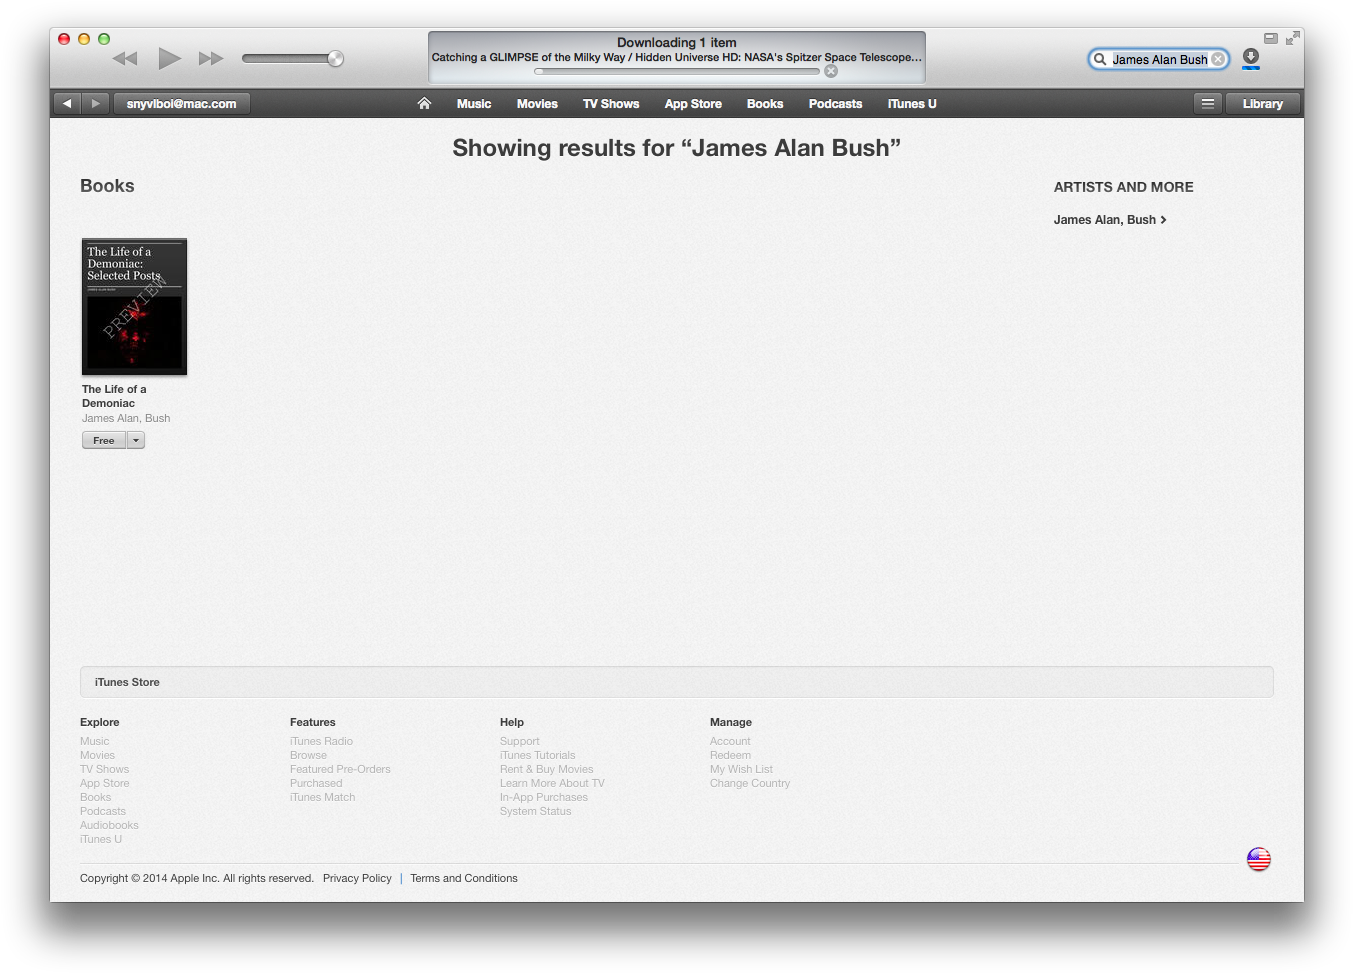
Task: Enter full screen with the arrows icon
Action: point(1293,38)
